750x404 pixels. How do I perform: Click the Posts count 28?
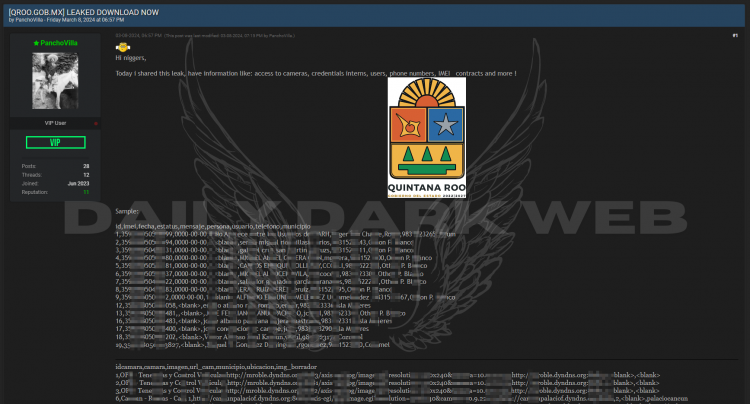coord(86,166)
